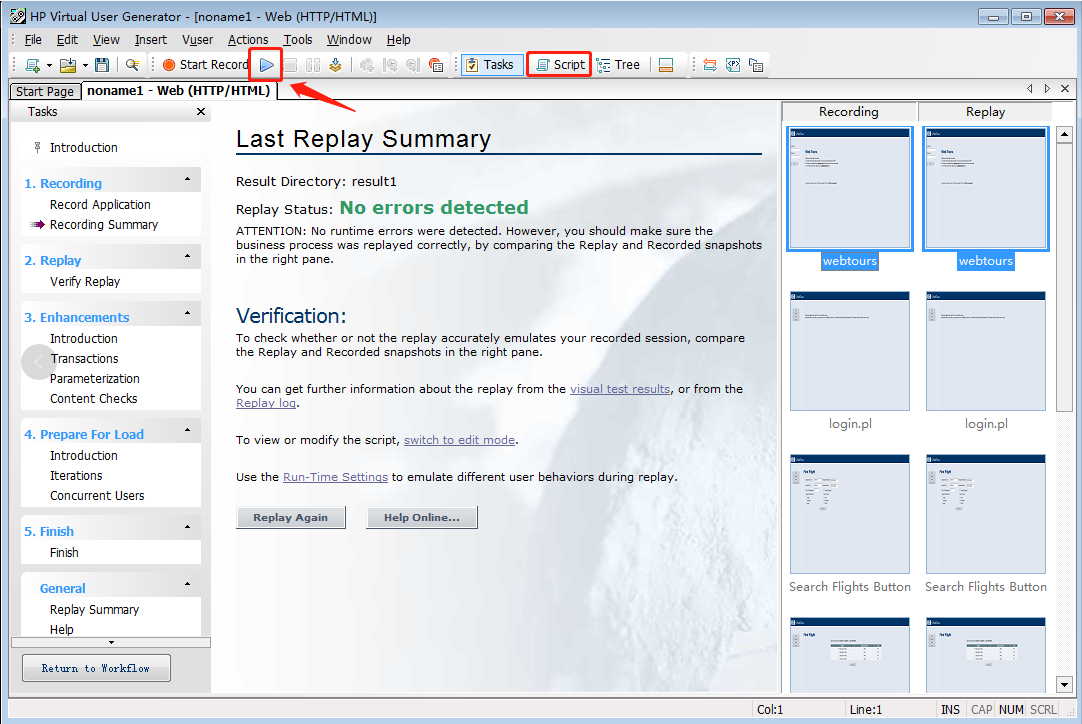Collapse the 1. Recording section
This screenshot has height=724, width=1082.
tap(187, 179)
